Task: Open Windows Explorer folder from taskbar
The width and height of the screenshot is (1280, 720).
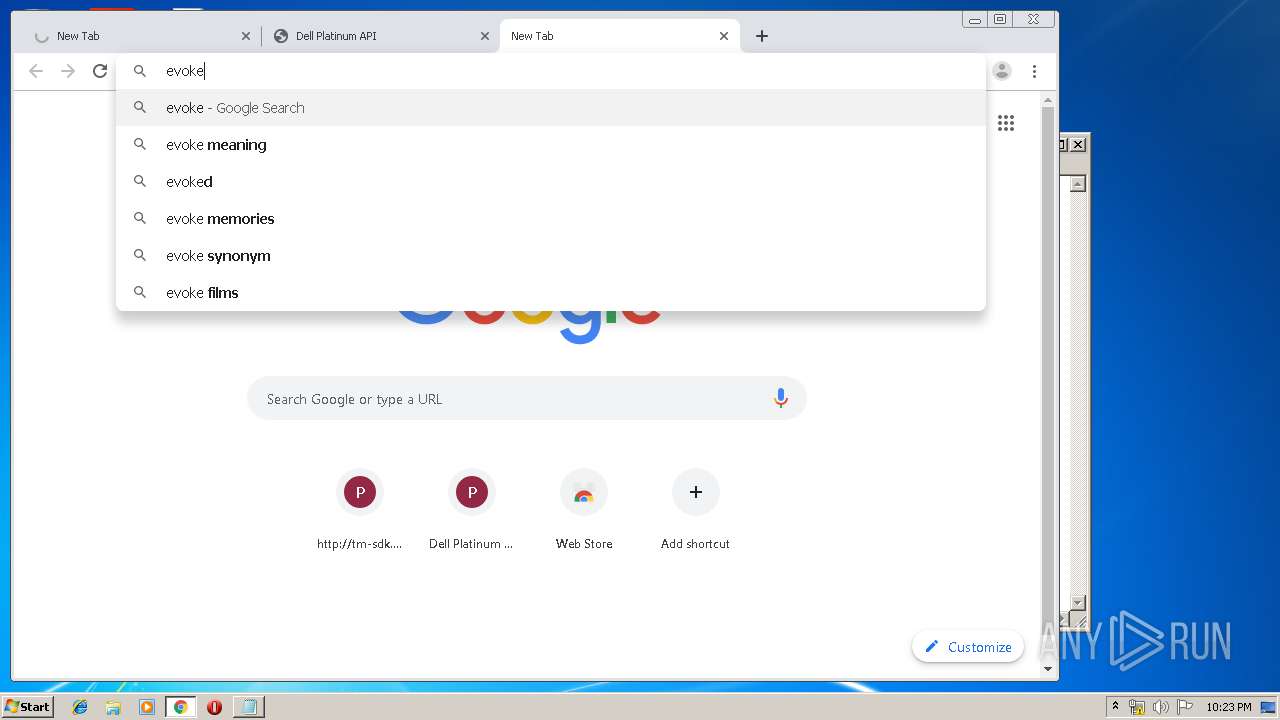Action: (113, 707)
